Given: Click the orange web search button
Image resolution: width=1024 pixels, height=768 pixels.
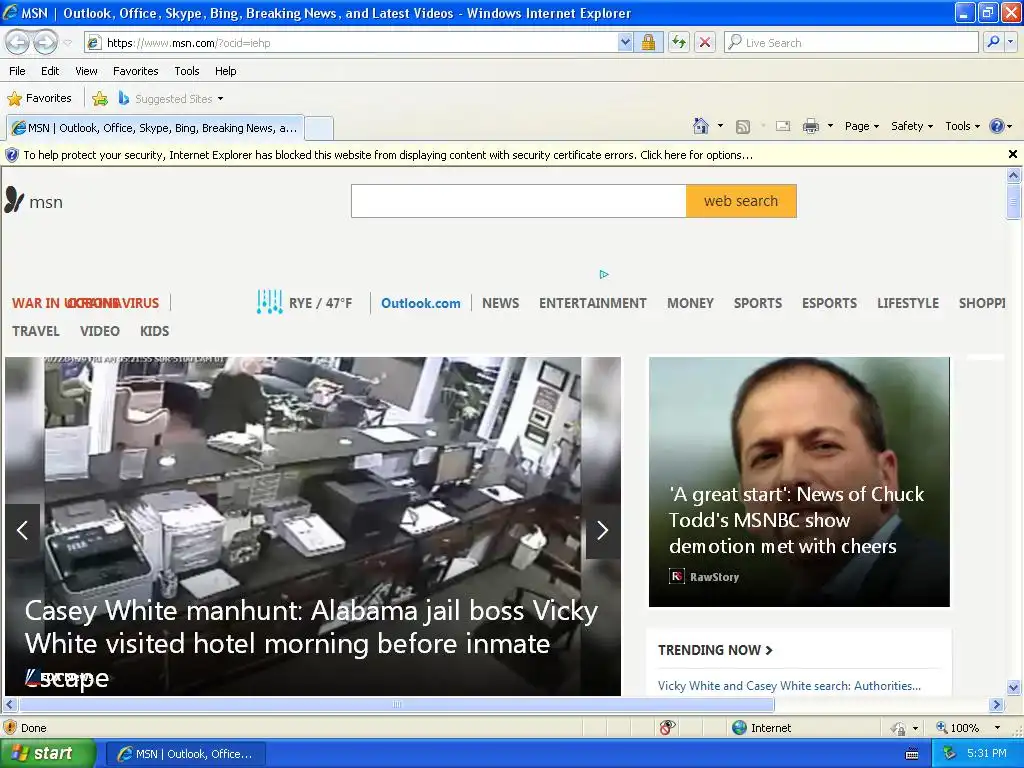Looking at the screenshot, I should [741, 201].
